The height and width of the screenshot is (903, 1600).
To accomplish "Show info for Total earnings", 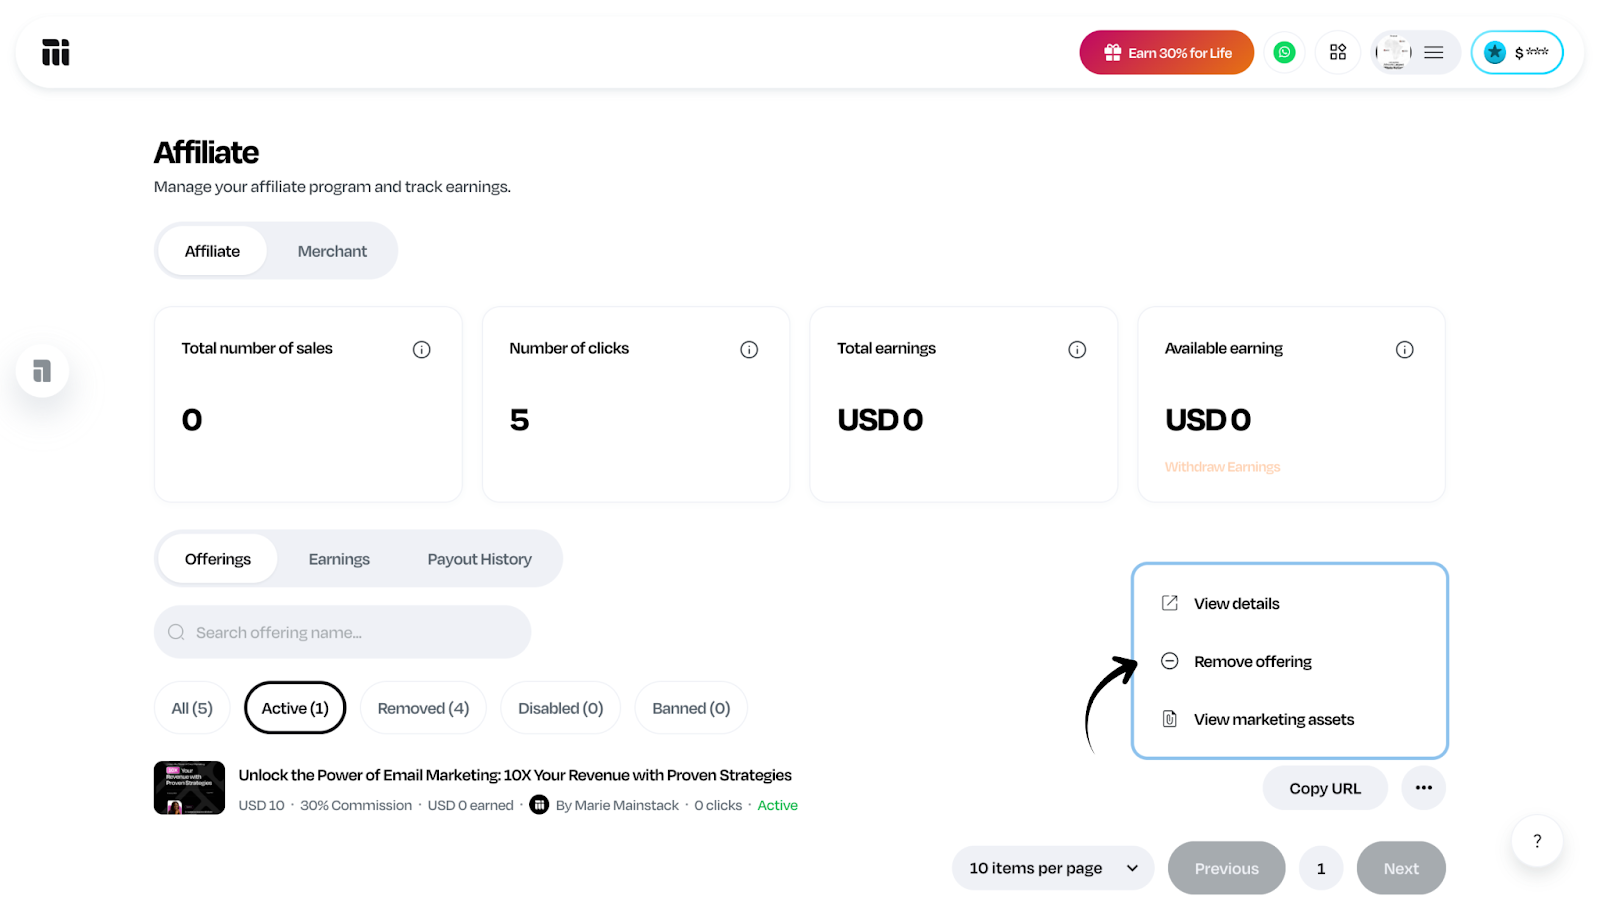I will coord(1077,349).
